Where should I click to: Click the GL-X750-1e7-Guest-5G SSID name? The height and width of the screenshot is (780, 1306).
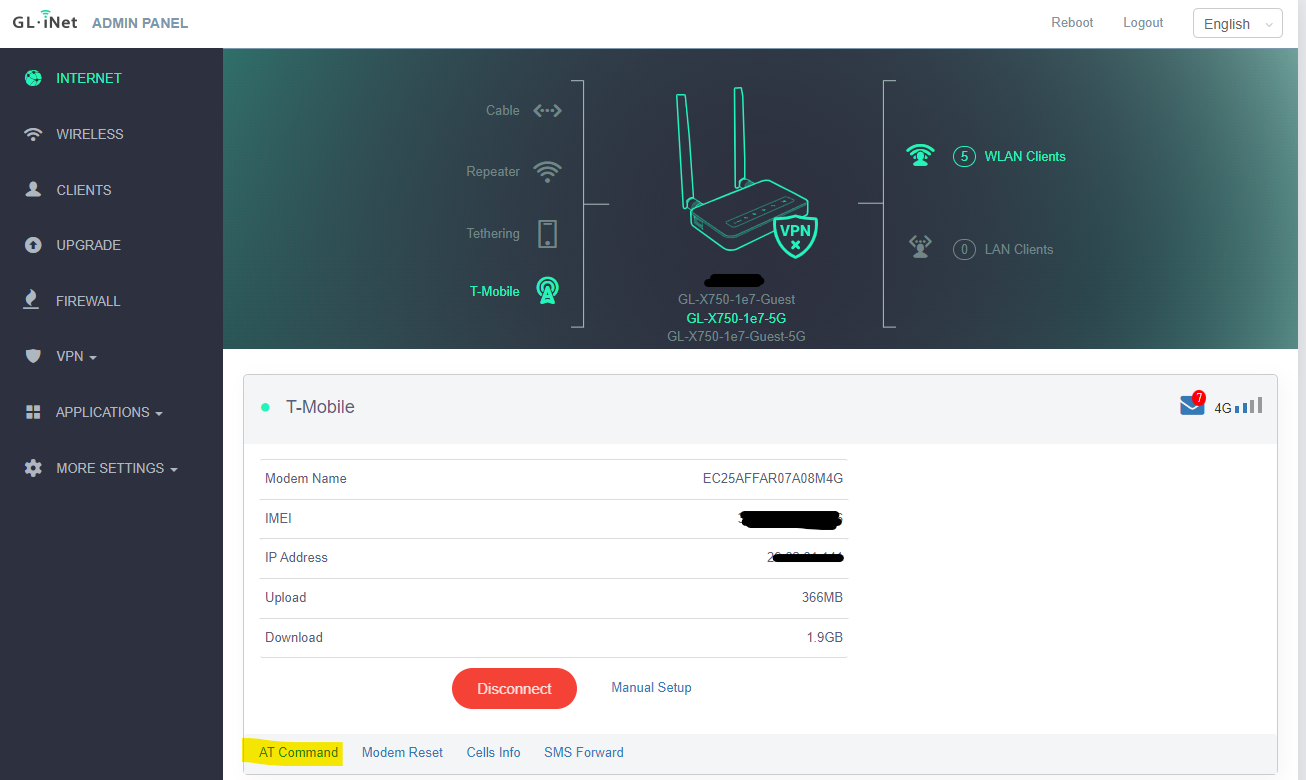coord(736,337)
